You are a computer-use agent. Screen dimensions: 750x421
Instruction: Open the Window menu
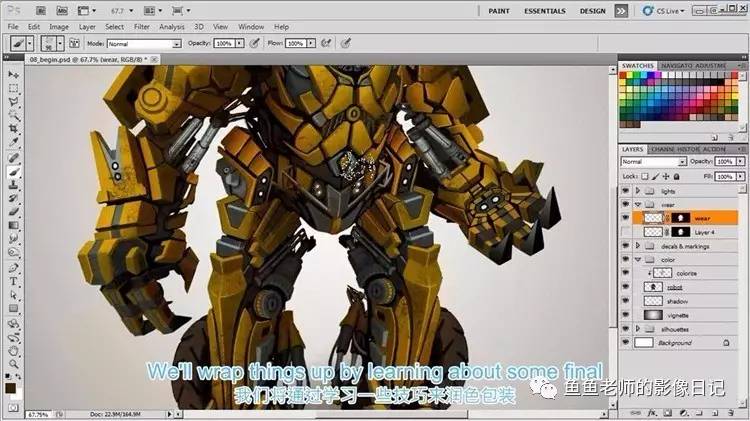coord(251,27)
